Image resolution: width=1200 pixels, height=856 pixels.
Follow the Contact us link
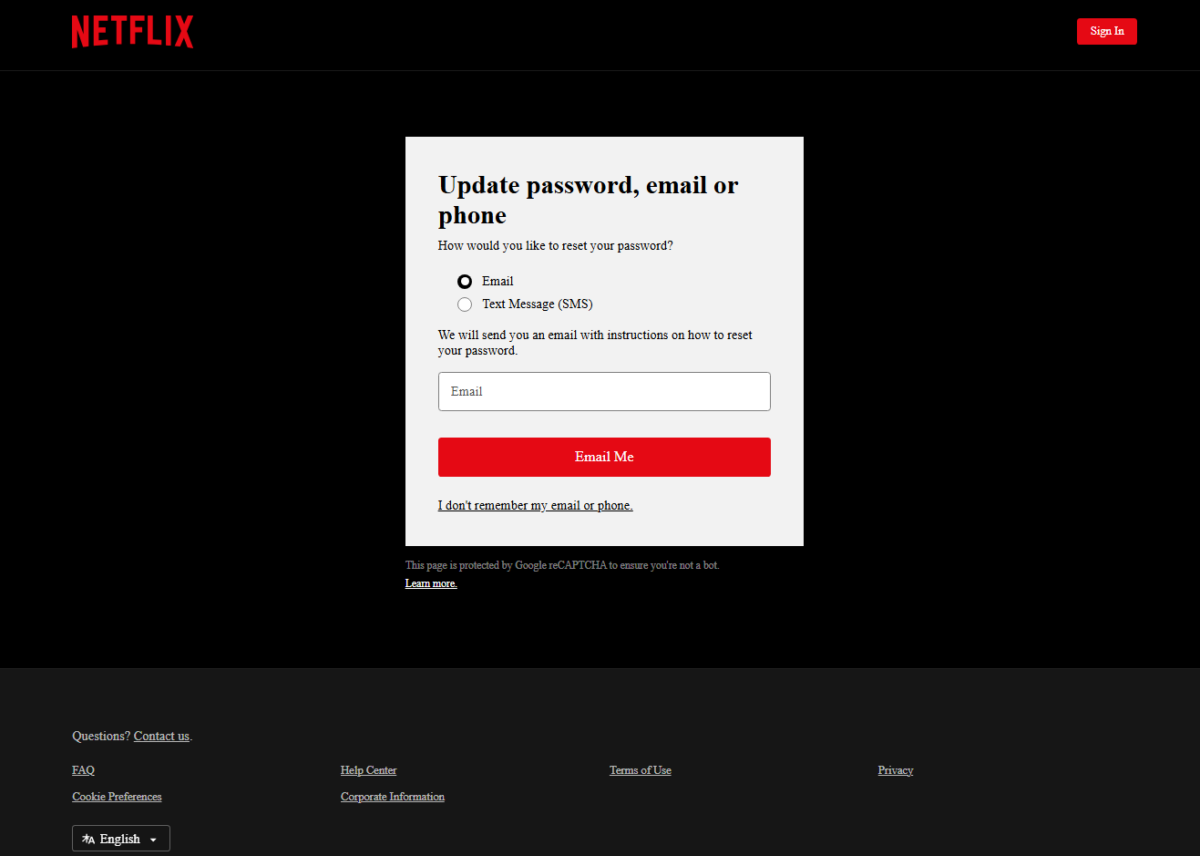[161, 736]
